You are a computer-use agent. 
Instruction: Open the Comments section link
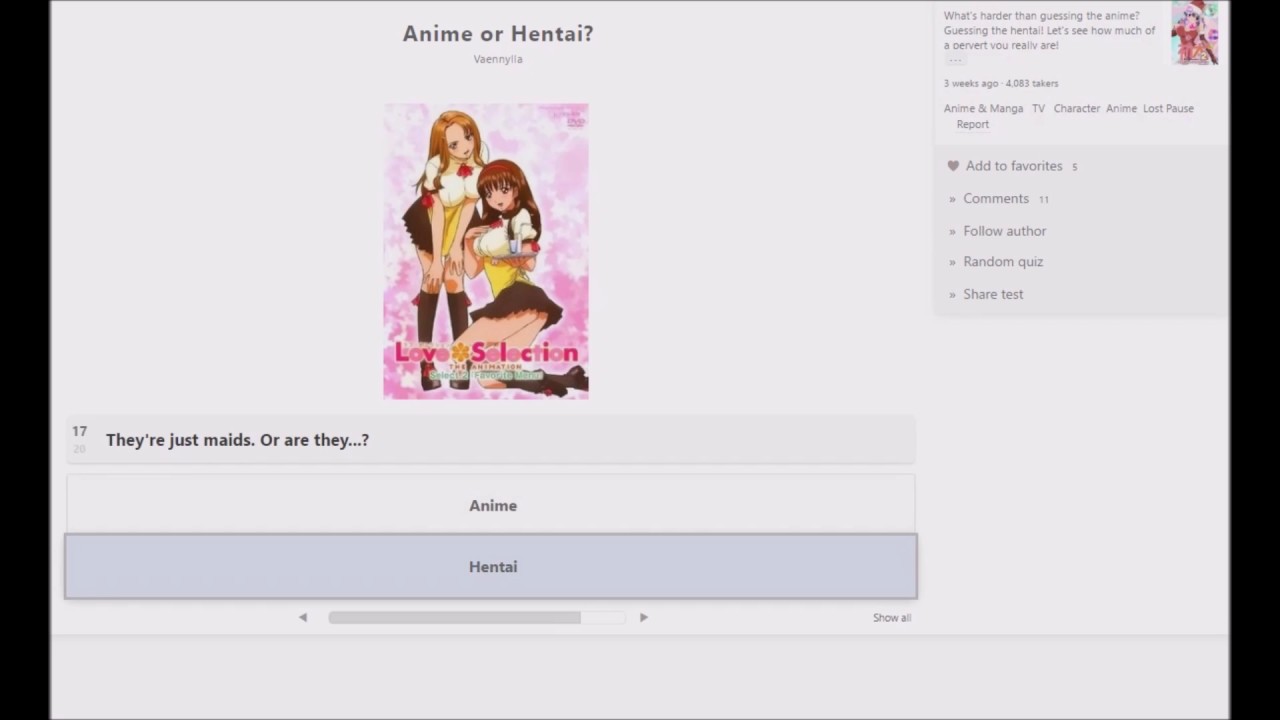coord(996,199)
